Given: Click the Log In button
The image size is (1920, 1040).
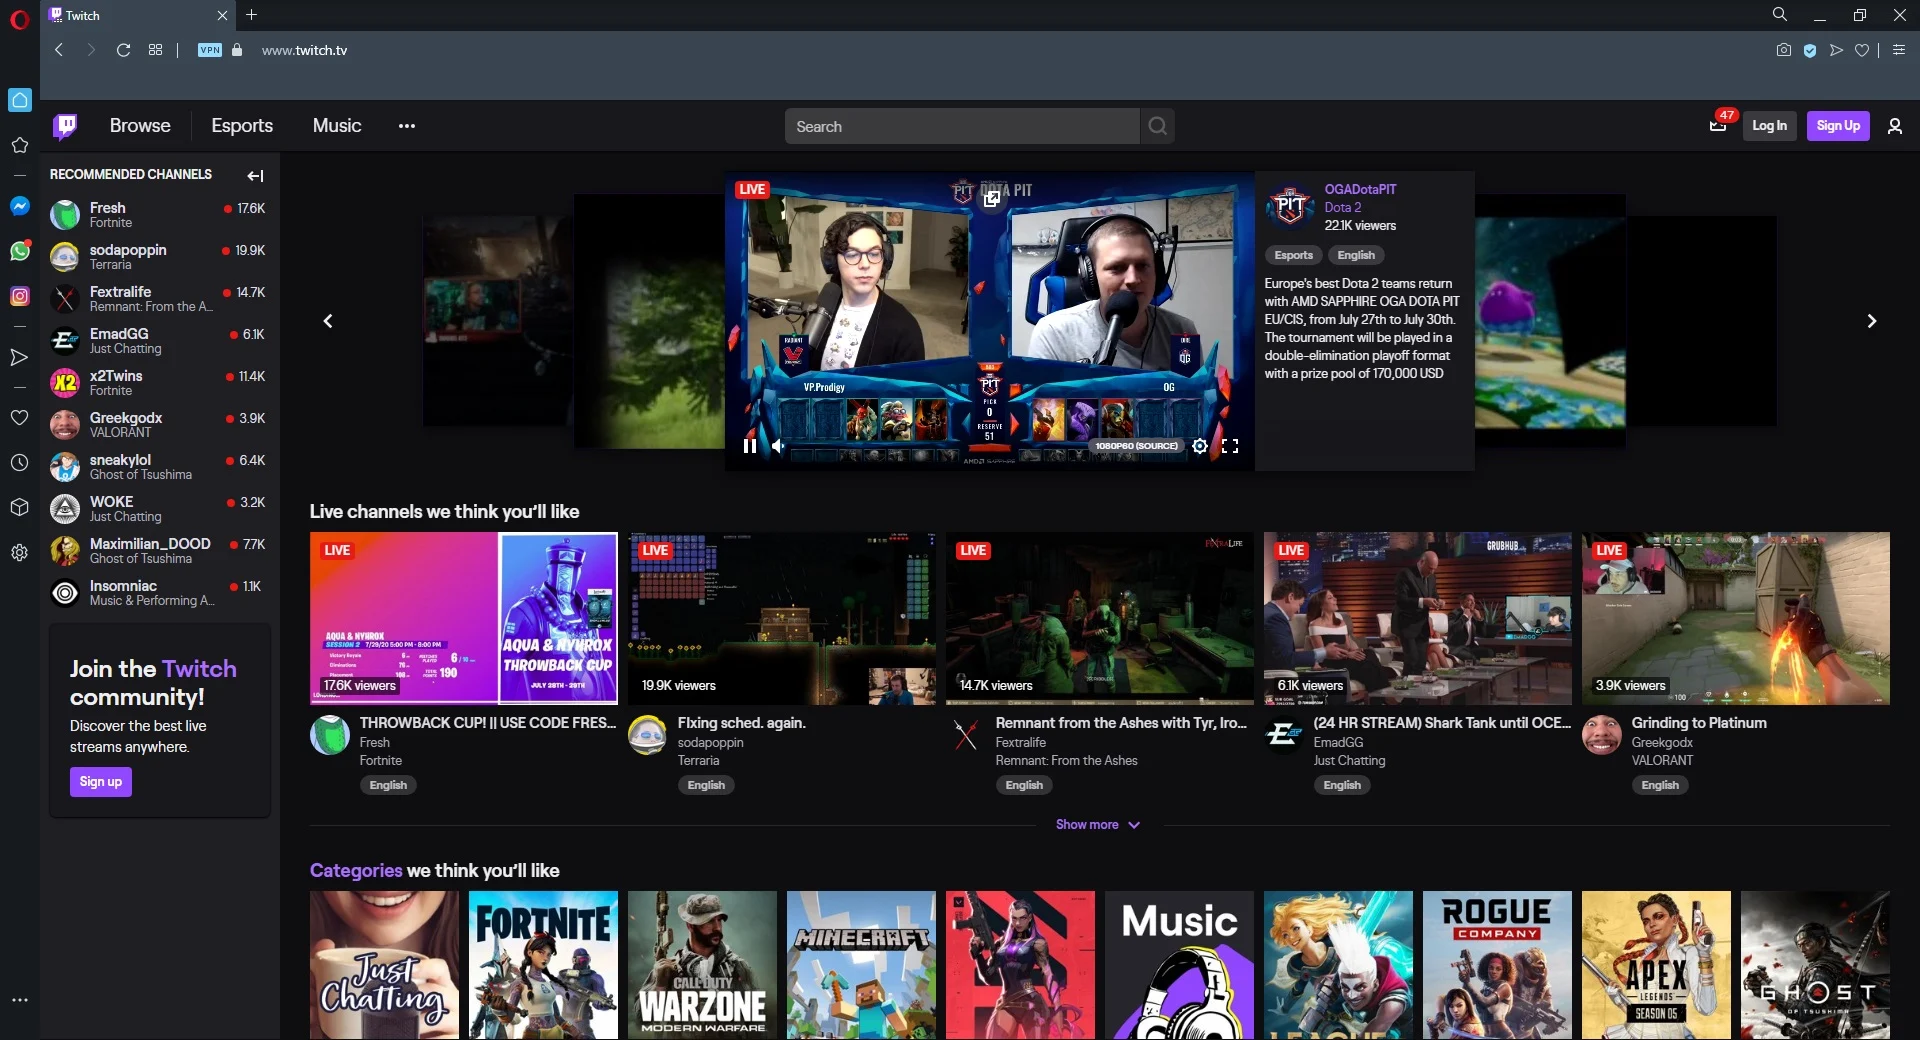Looking at the screenshot, I should coord(1769,126).
